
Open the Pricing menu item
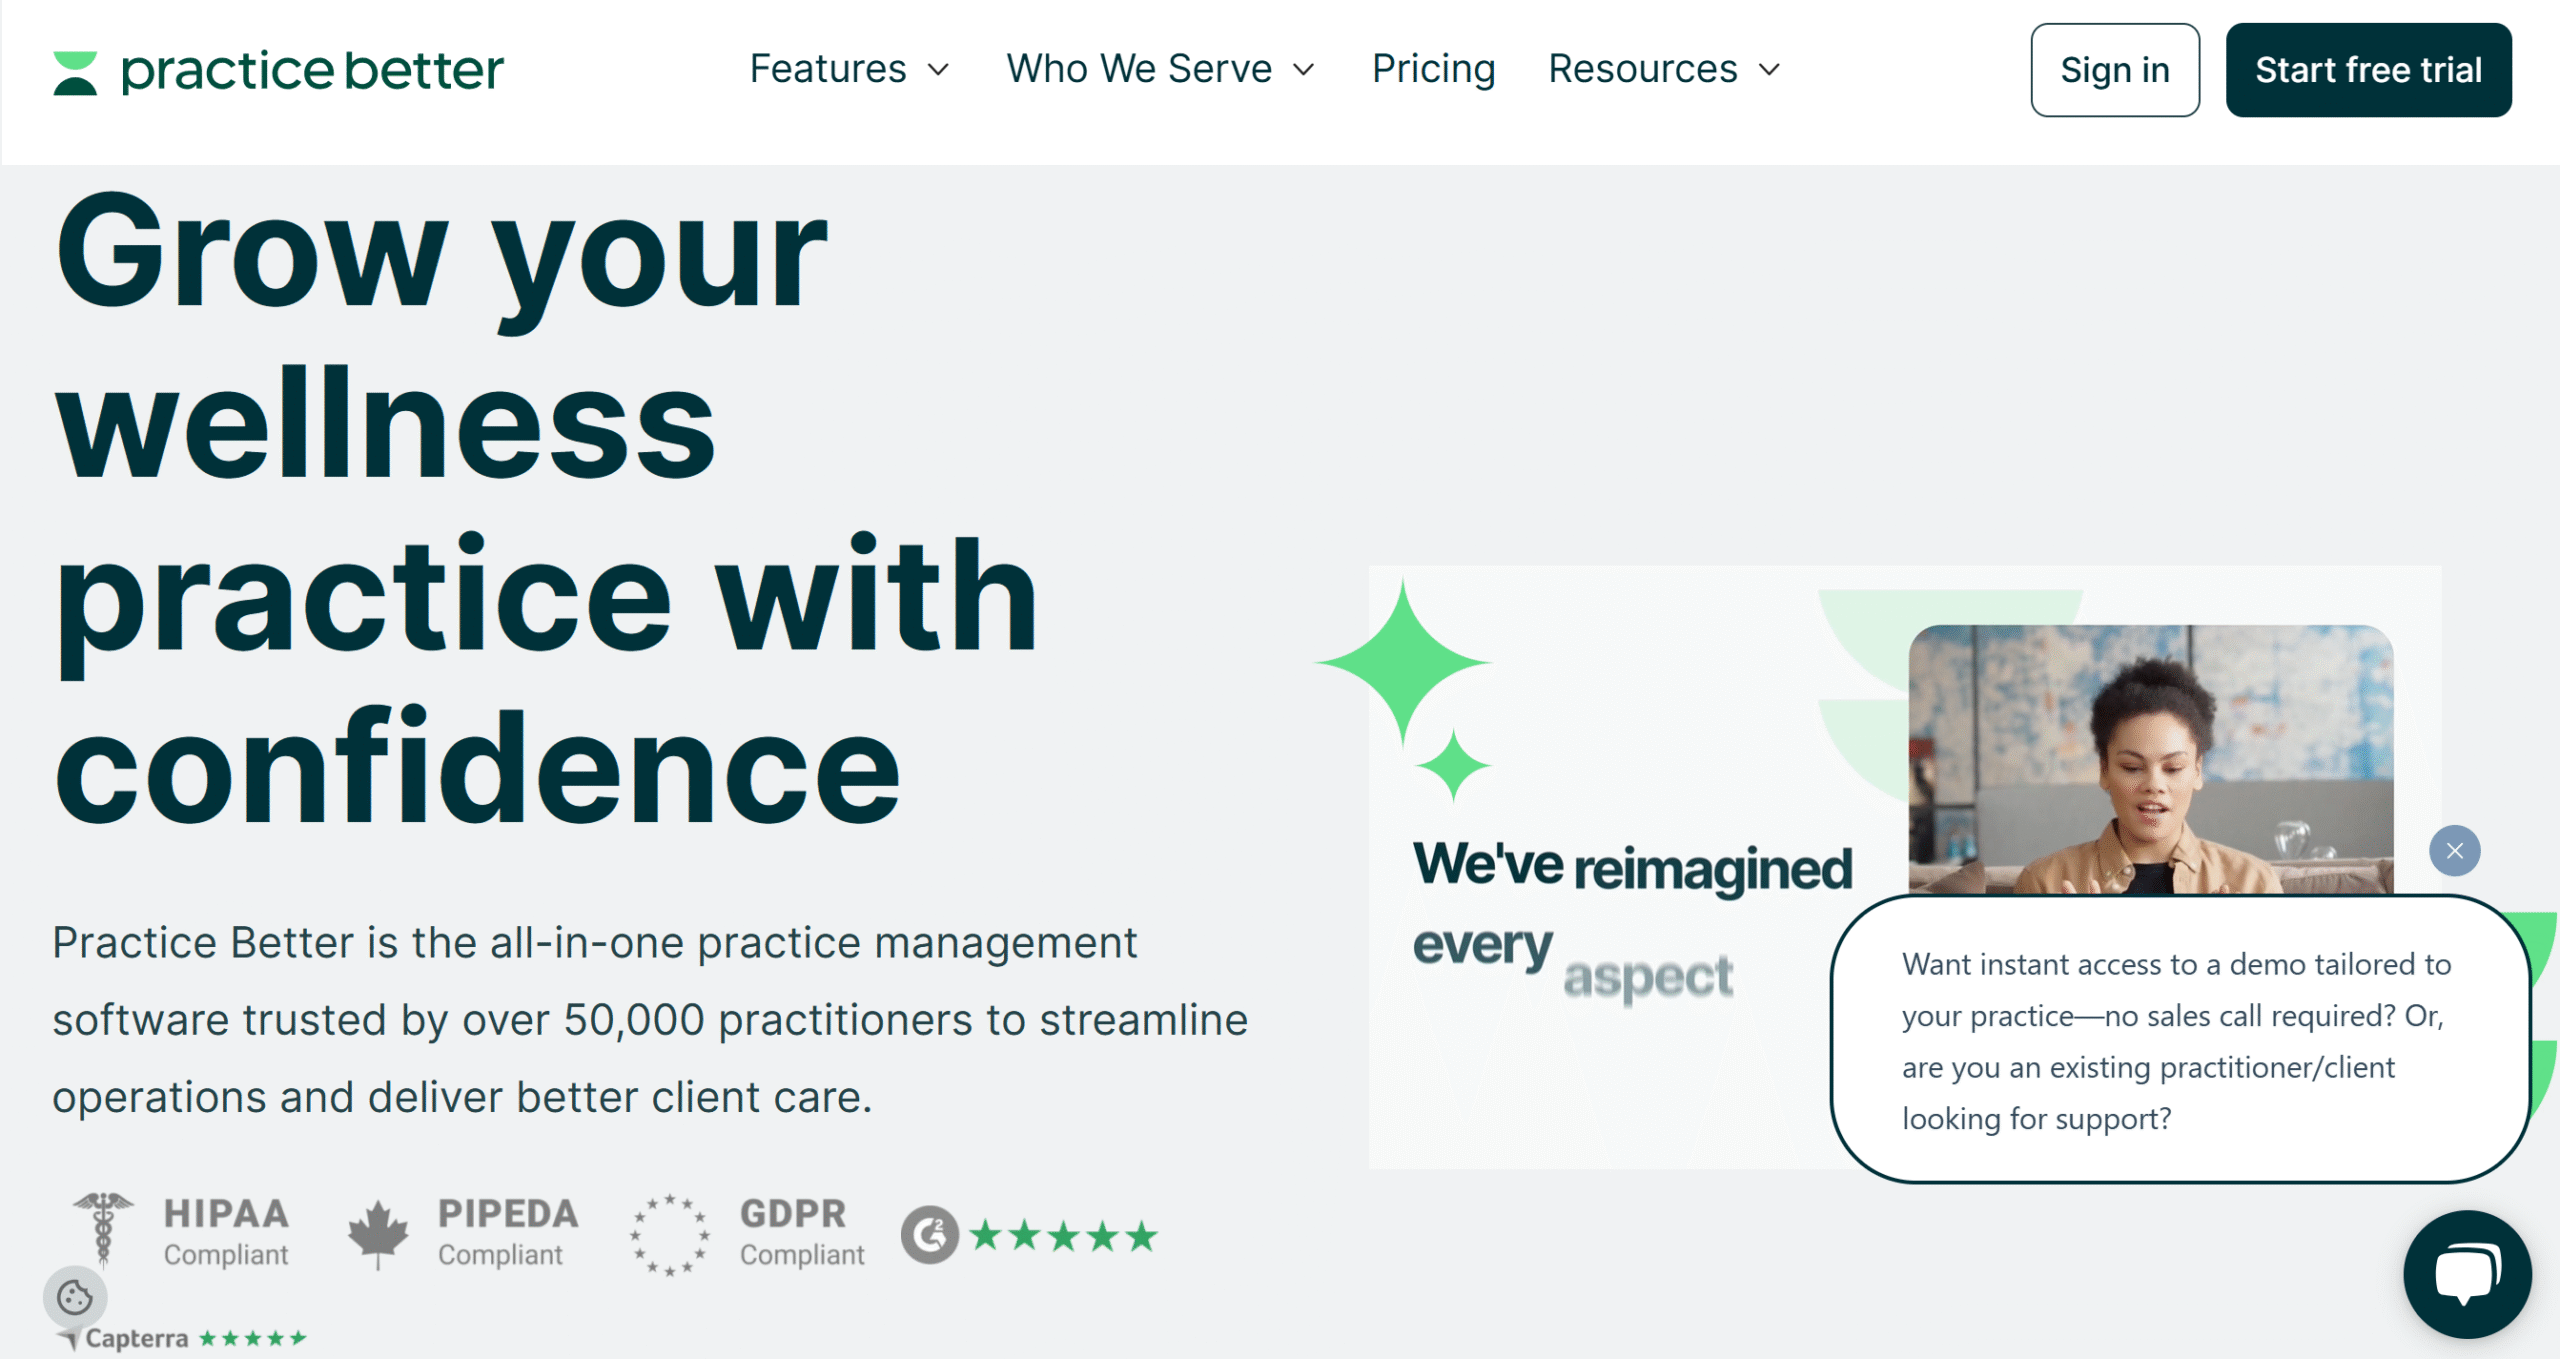point(1433,69)
